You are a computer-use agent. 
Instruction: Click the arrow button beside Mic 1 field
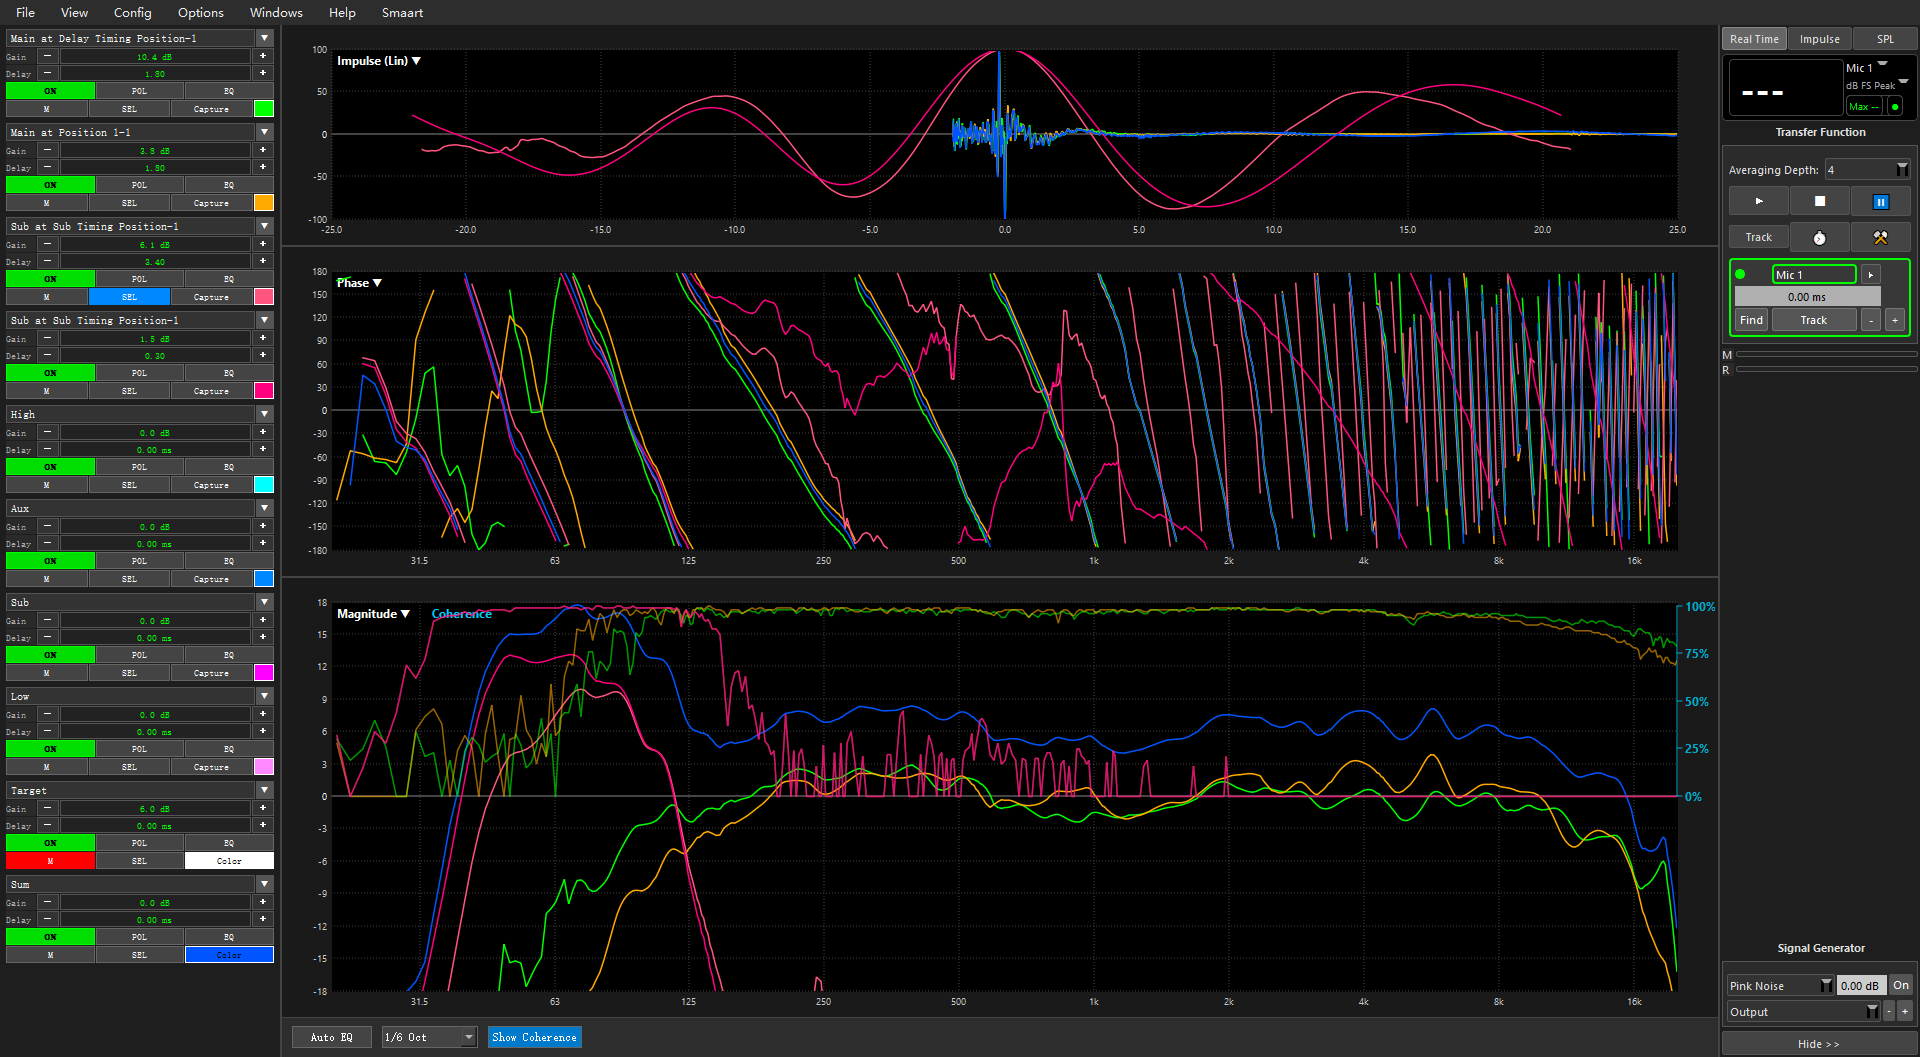pyautogui.click(x=1871, y=274)
